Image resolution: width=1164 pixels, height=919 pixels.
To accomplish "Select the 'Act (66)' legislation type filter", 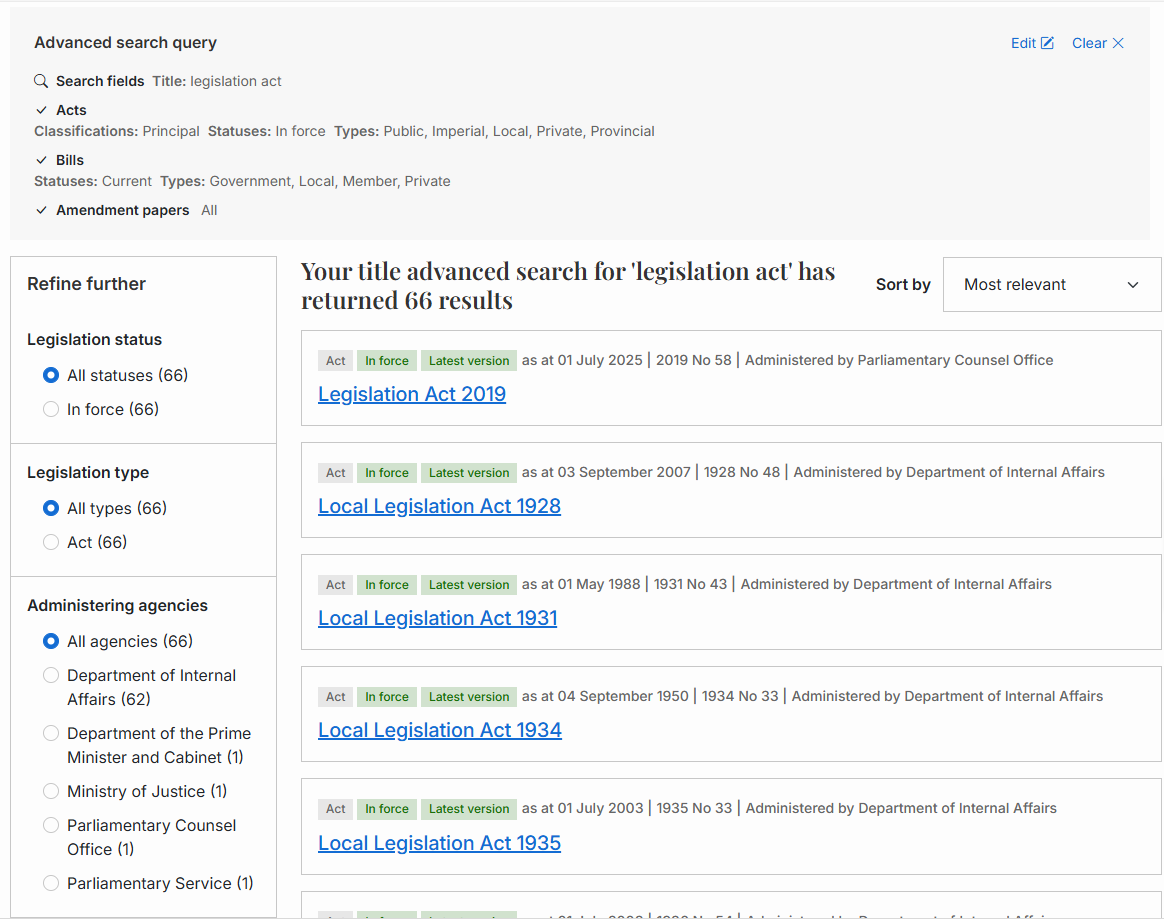I will click(x=51, y=542).
